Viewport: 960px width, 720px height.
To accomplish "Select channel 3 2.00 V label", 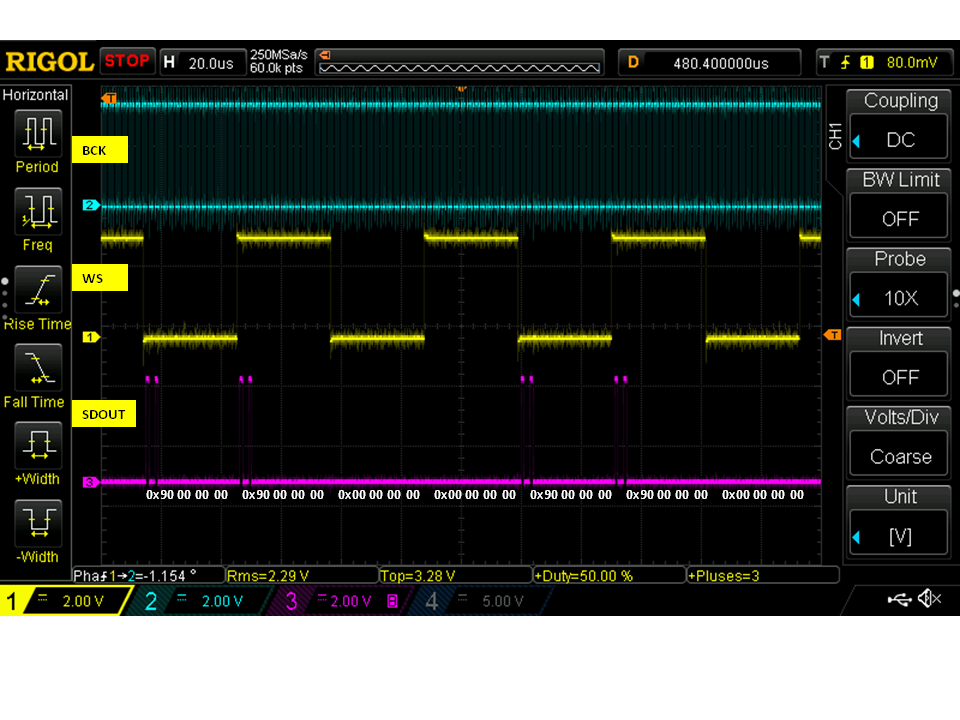I will [343, 601].
